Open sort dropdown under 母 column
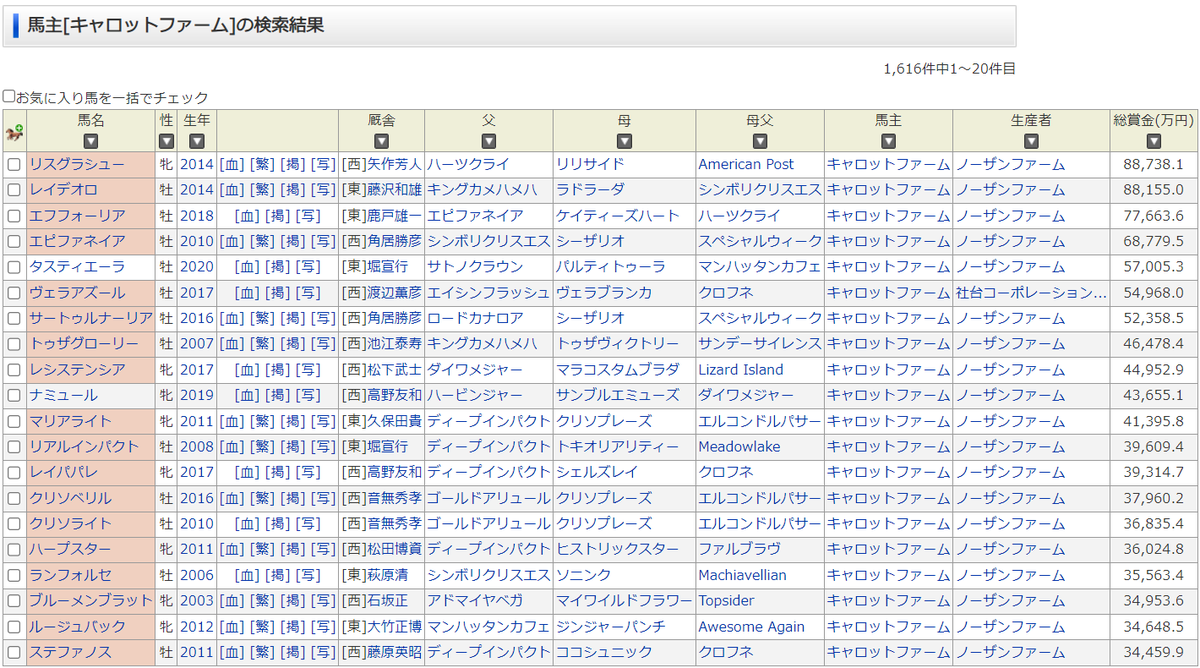This screenshot has height=668, width=1200. (x=624, y=141)
